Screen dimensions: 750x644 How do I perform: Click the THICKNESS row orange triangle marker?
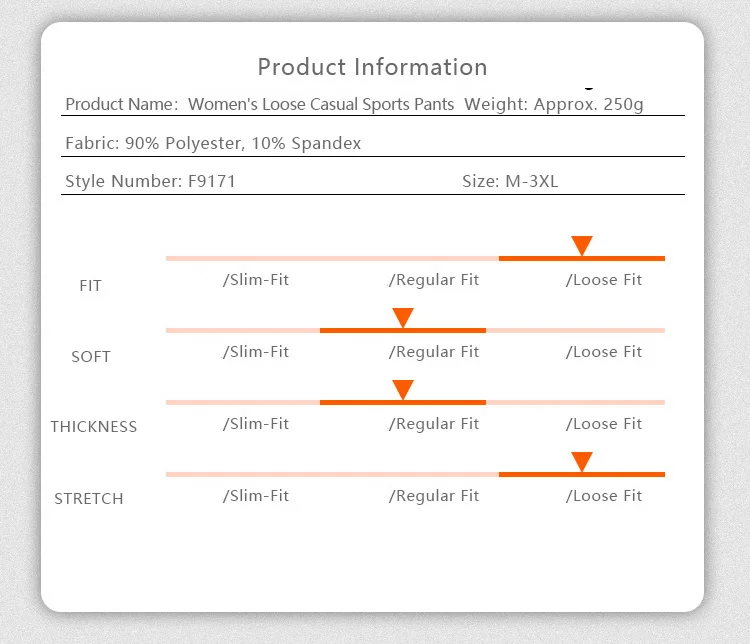click(403, 390)
